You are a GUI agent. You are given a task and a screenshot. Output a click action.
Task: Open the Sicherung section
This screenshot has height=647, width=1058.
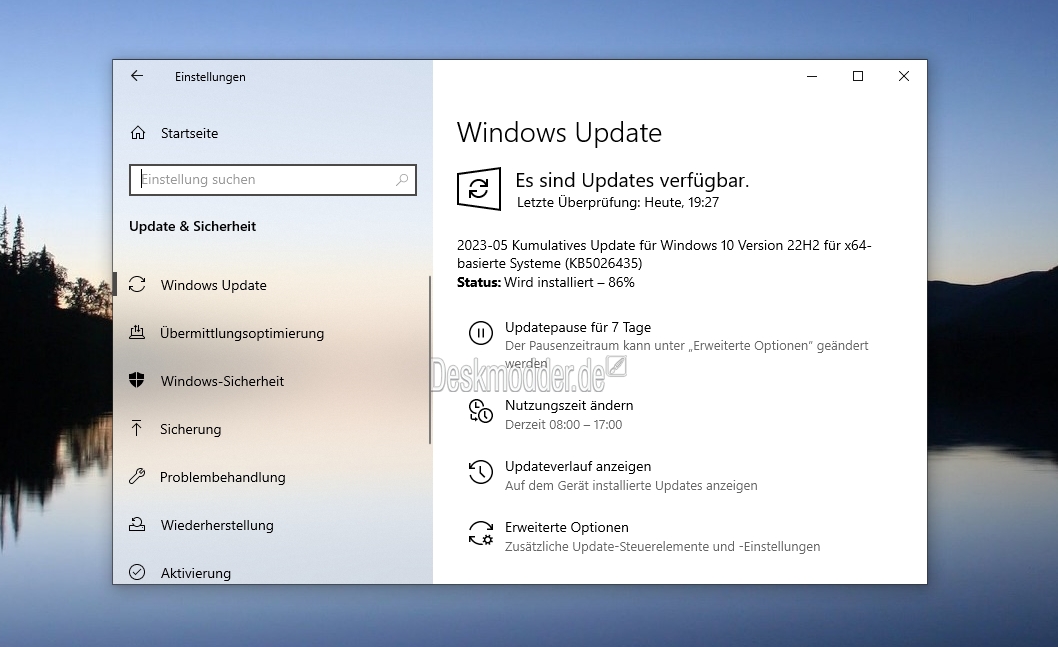click(x=190, y=429)
